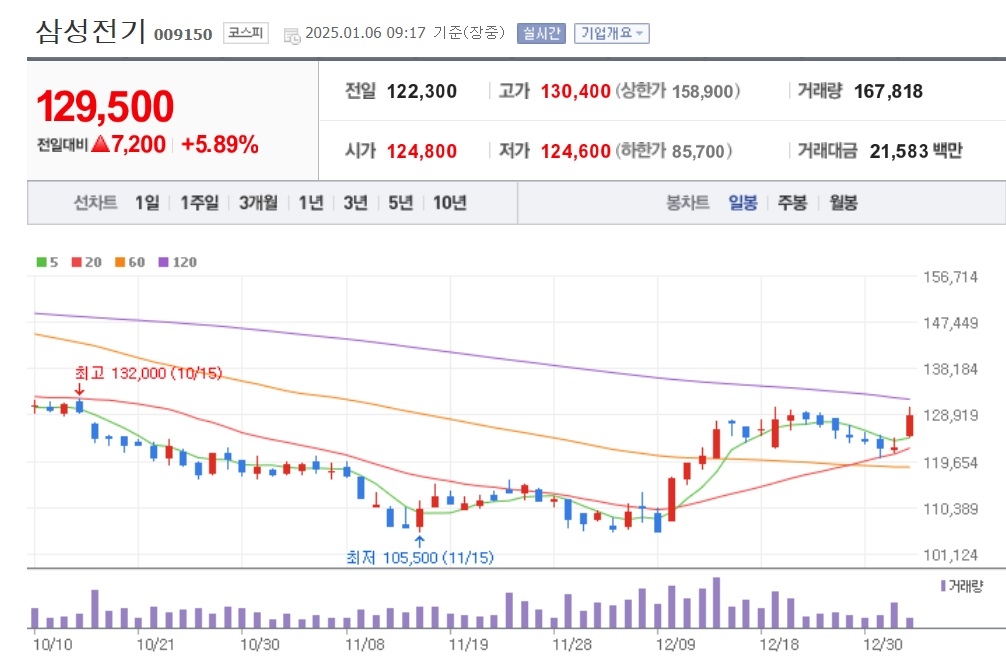Select the 1일 line chart period
The width and height of the screenshot is (1006, 664).
(x=147, y=203)
